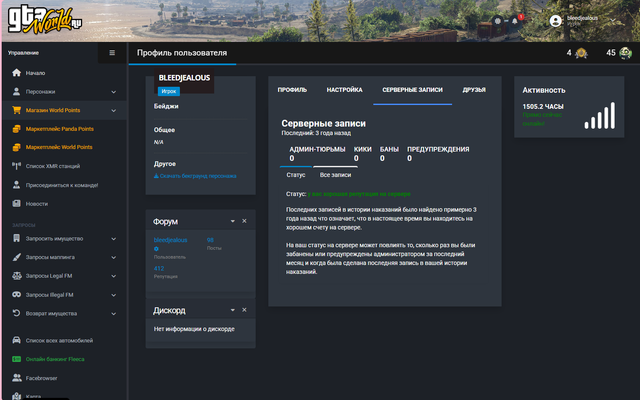Open the notifications bell icon
This screenshot has height=400, width=640.
[x=515, y=20]
